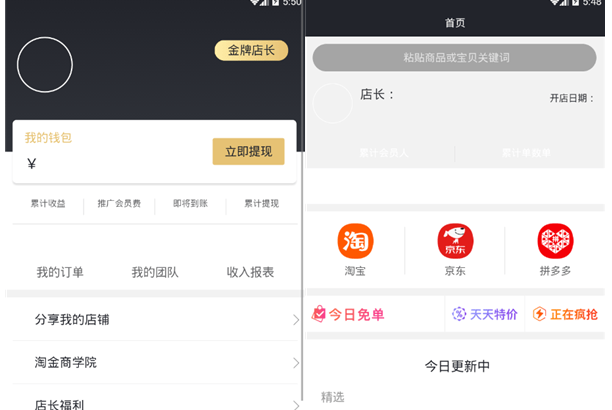This screenshot has width=612, height=410.
Task: Tap the profile avatar circle on dark header
Action: (x=45, y=65)
